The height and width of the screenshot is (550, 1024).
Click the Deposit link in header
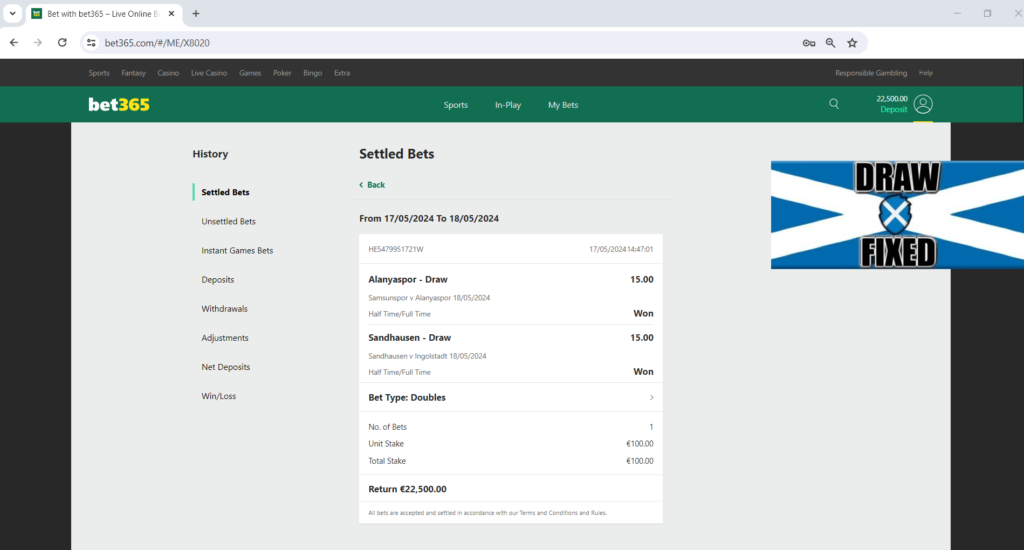893,110
